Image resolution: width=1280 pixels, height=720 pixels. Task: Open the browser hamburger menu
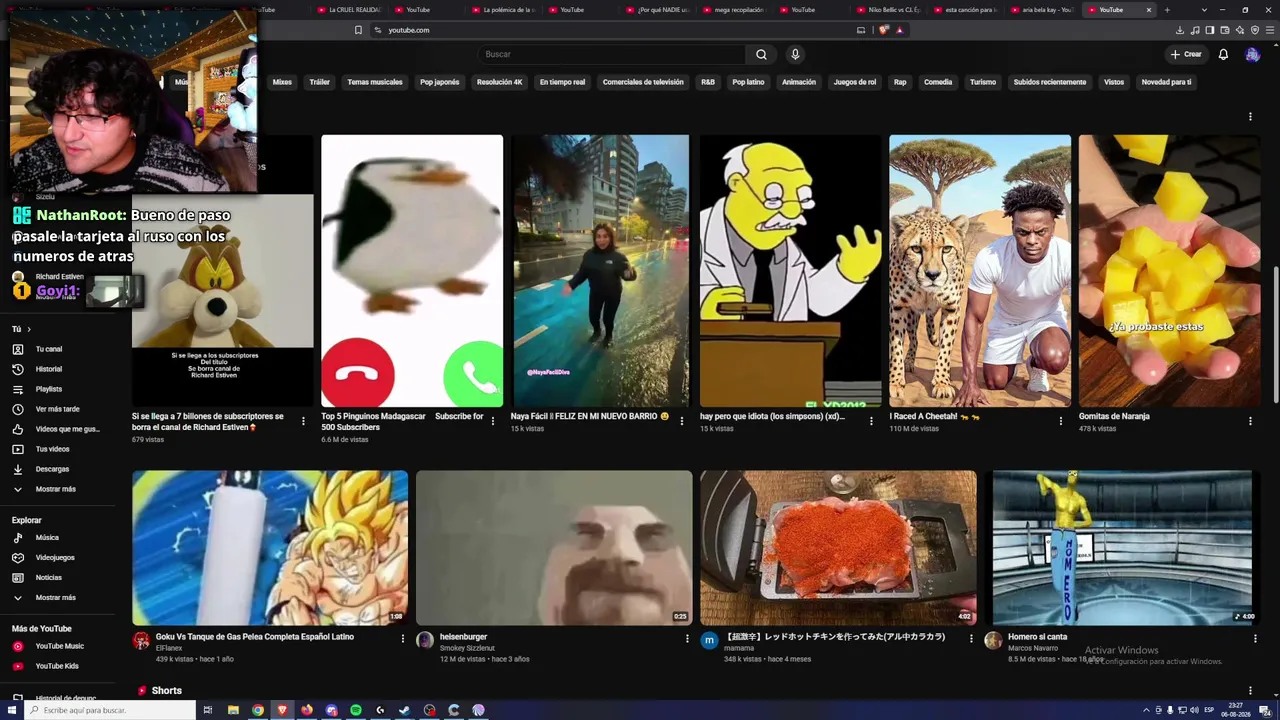click(x=1270, y=30)
